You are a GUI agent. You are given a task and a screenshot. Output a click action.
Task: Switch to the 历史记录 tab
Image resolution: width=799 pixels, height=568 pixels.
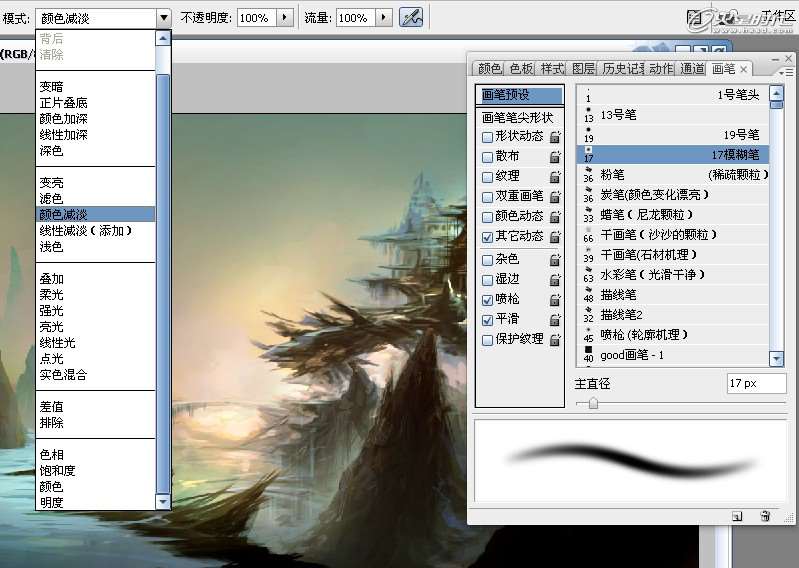click(x=623, y=68)
